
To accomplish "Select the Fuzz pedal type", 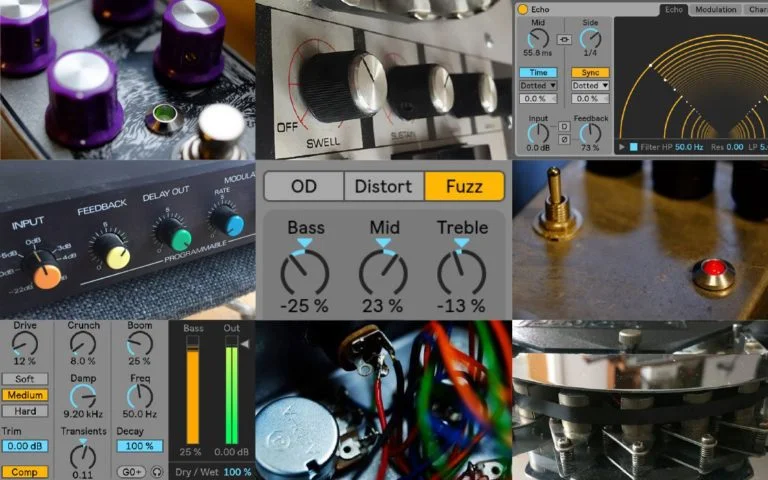I will (x=464, y=186).
